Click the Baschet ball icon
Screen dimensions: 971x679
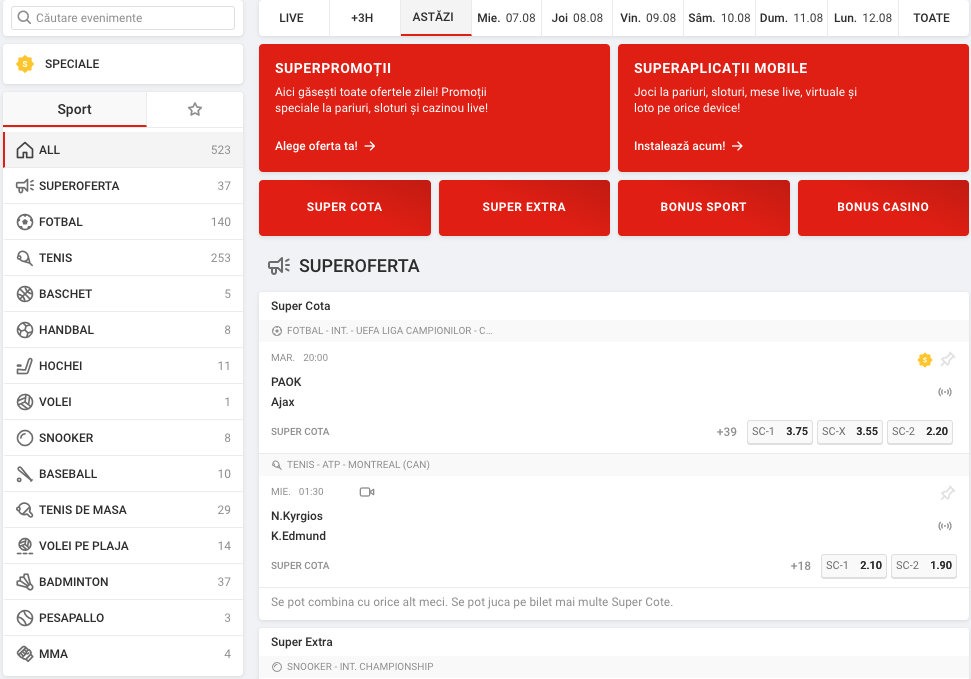(x=25, y=294)
